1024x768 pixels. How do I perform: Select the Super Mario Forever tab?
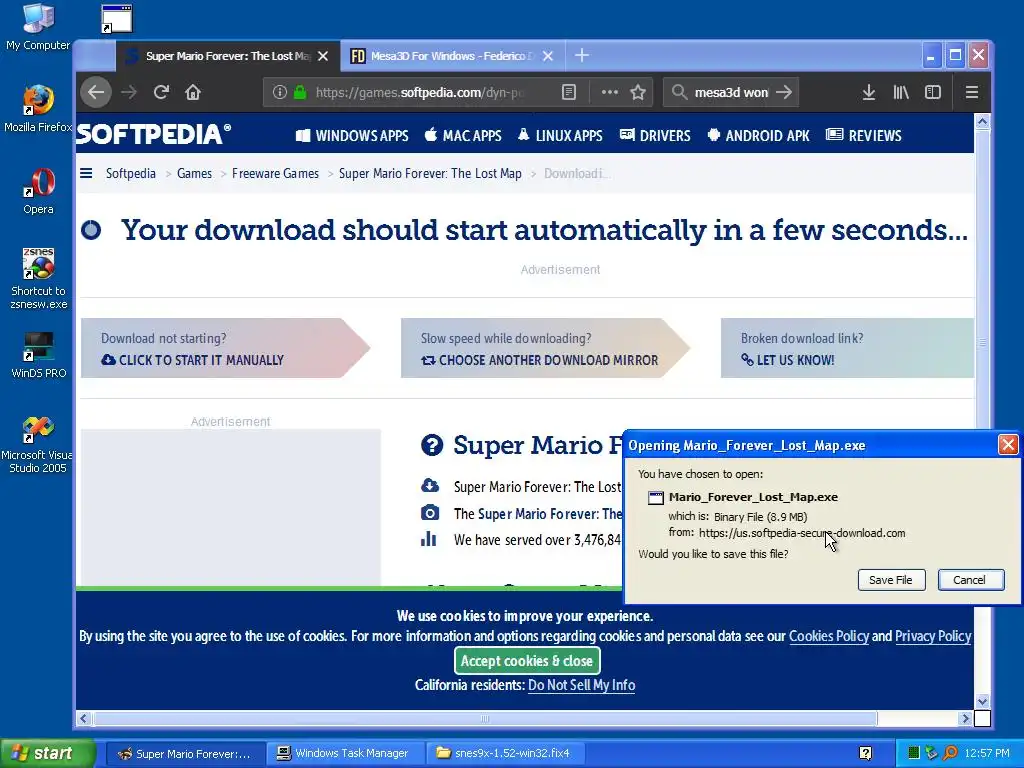pyautogui.click(x=227, y=56)
